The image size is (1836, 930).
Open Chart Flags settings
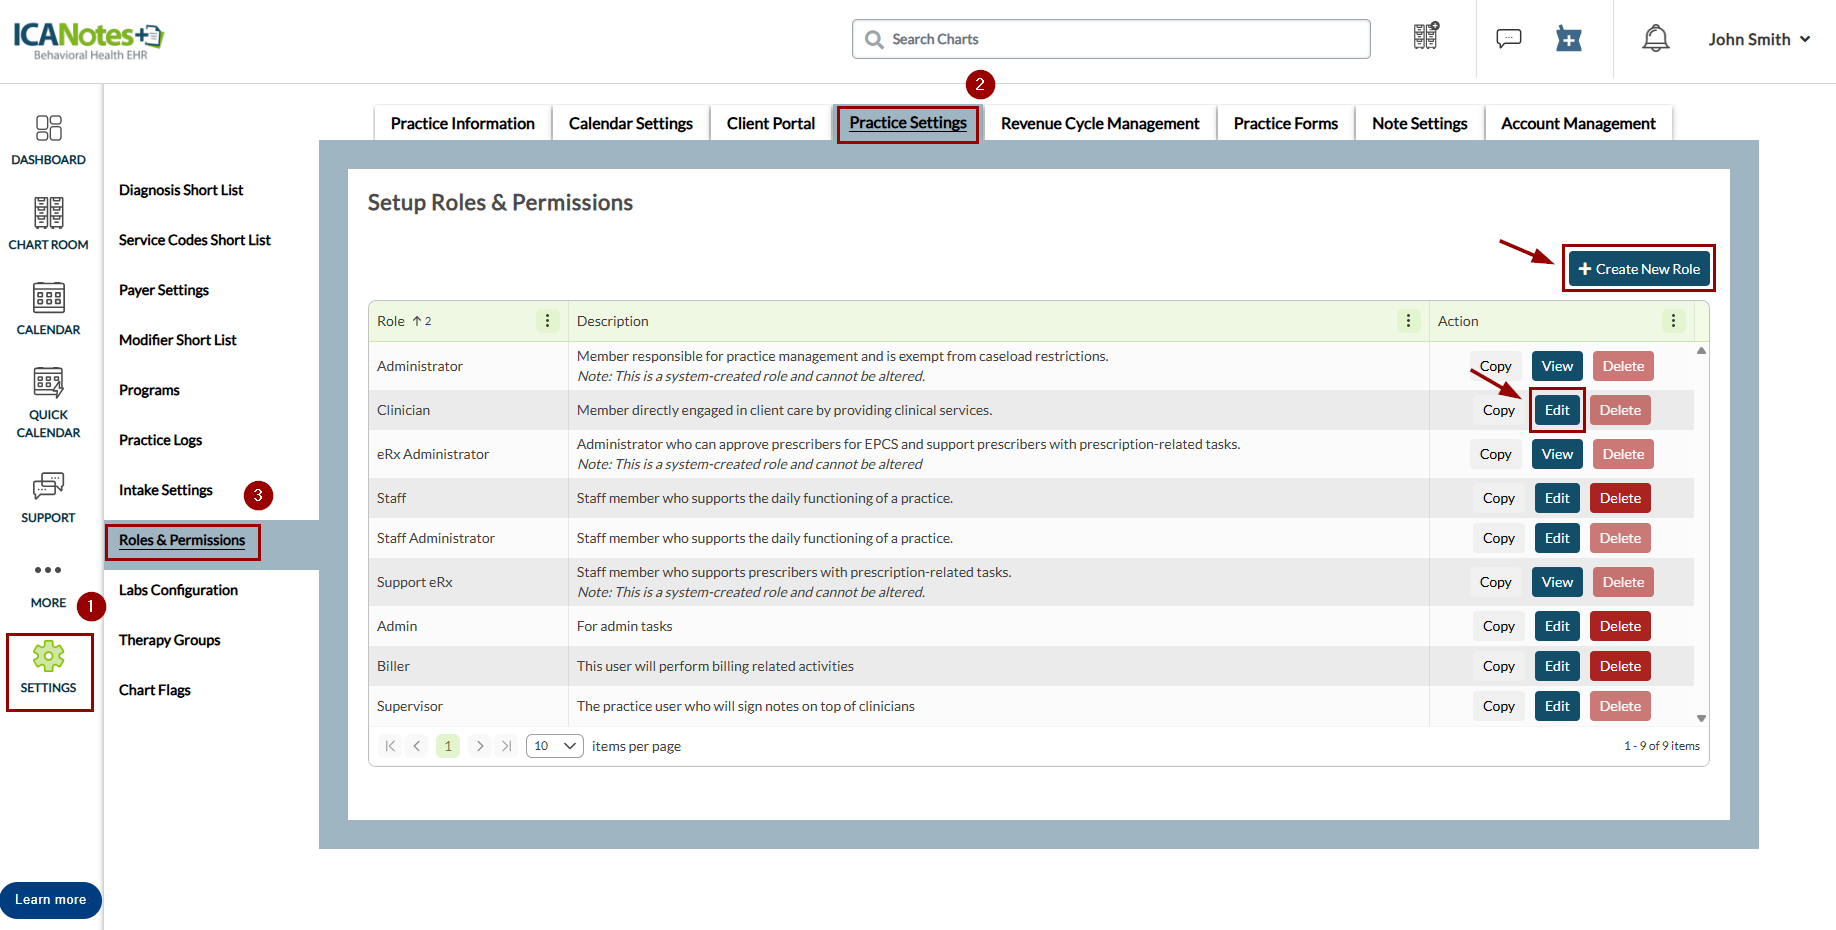pos(154,690)
